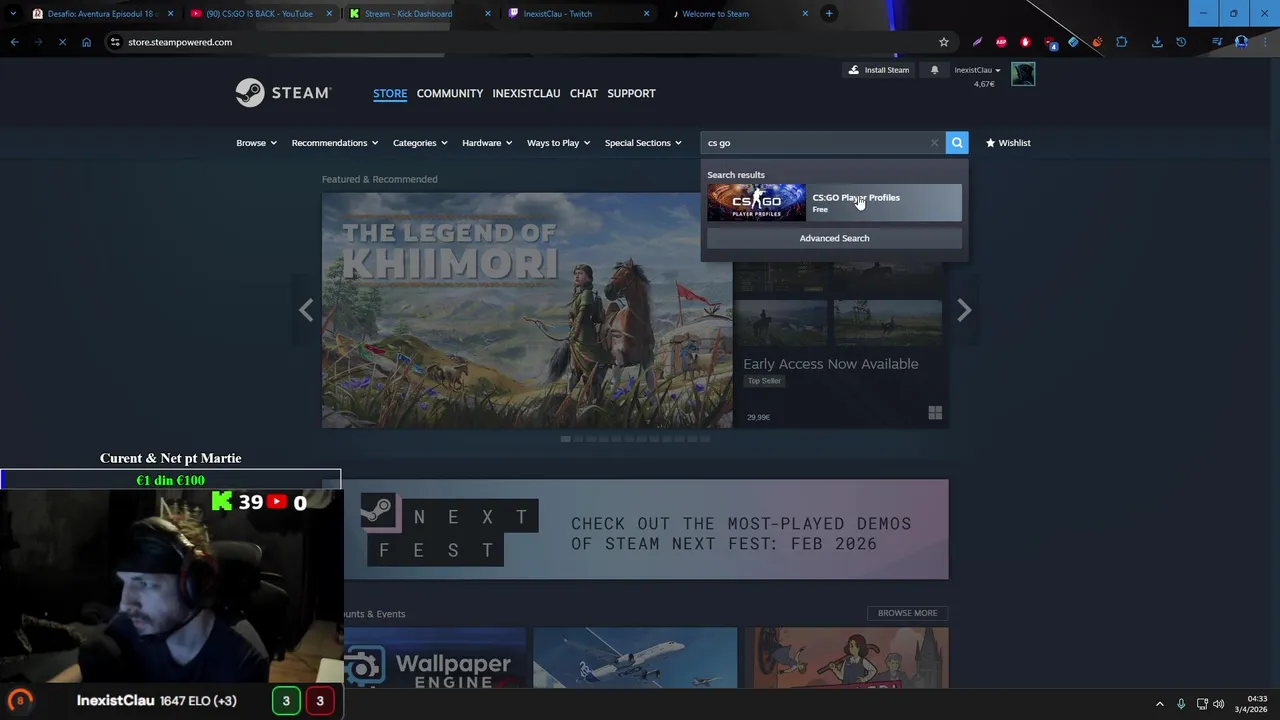Click the Steam logo

tap(283, 93)
